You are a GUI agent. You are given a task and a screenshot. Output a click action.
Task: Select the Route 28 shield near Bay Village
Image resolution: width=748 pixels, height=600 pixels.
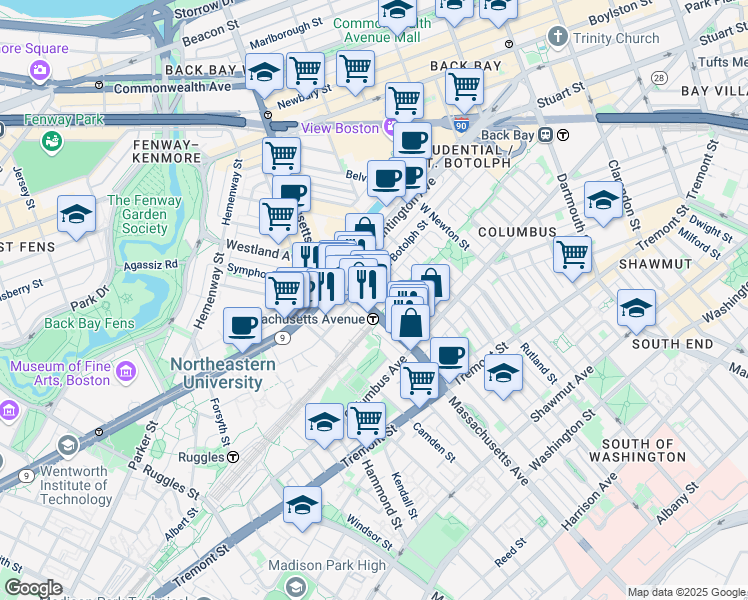coord(659,78)
